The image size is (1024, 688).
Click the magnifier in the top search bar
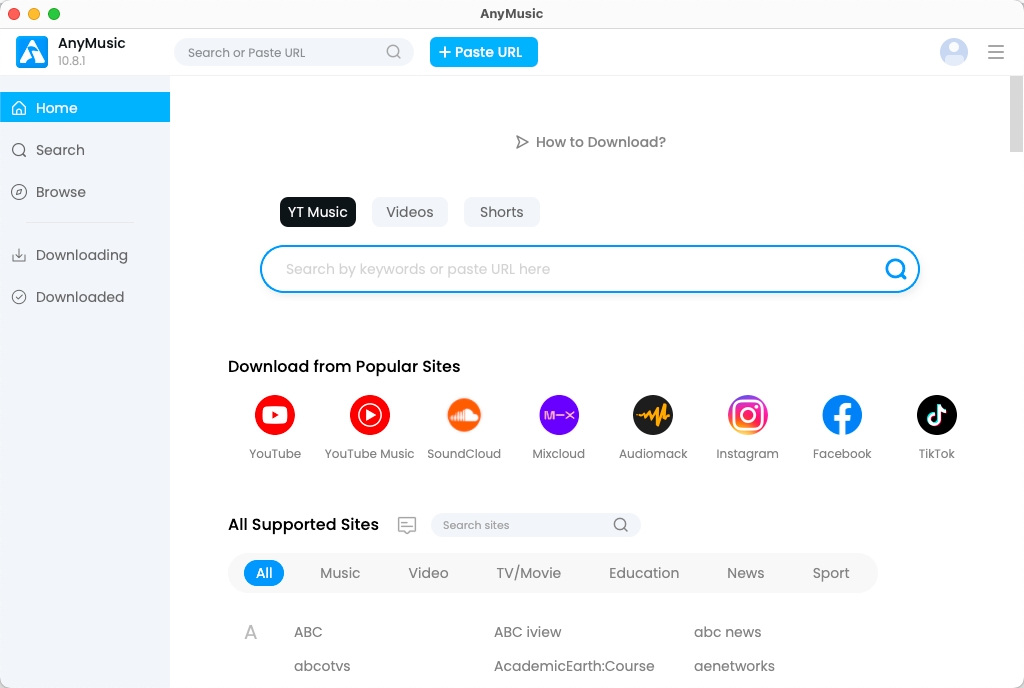click(393, 52)
